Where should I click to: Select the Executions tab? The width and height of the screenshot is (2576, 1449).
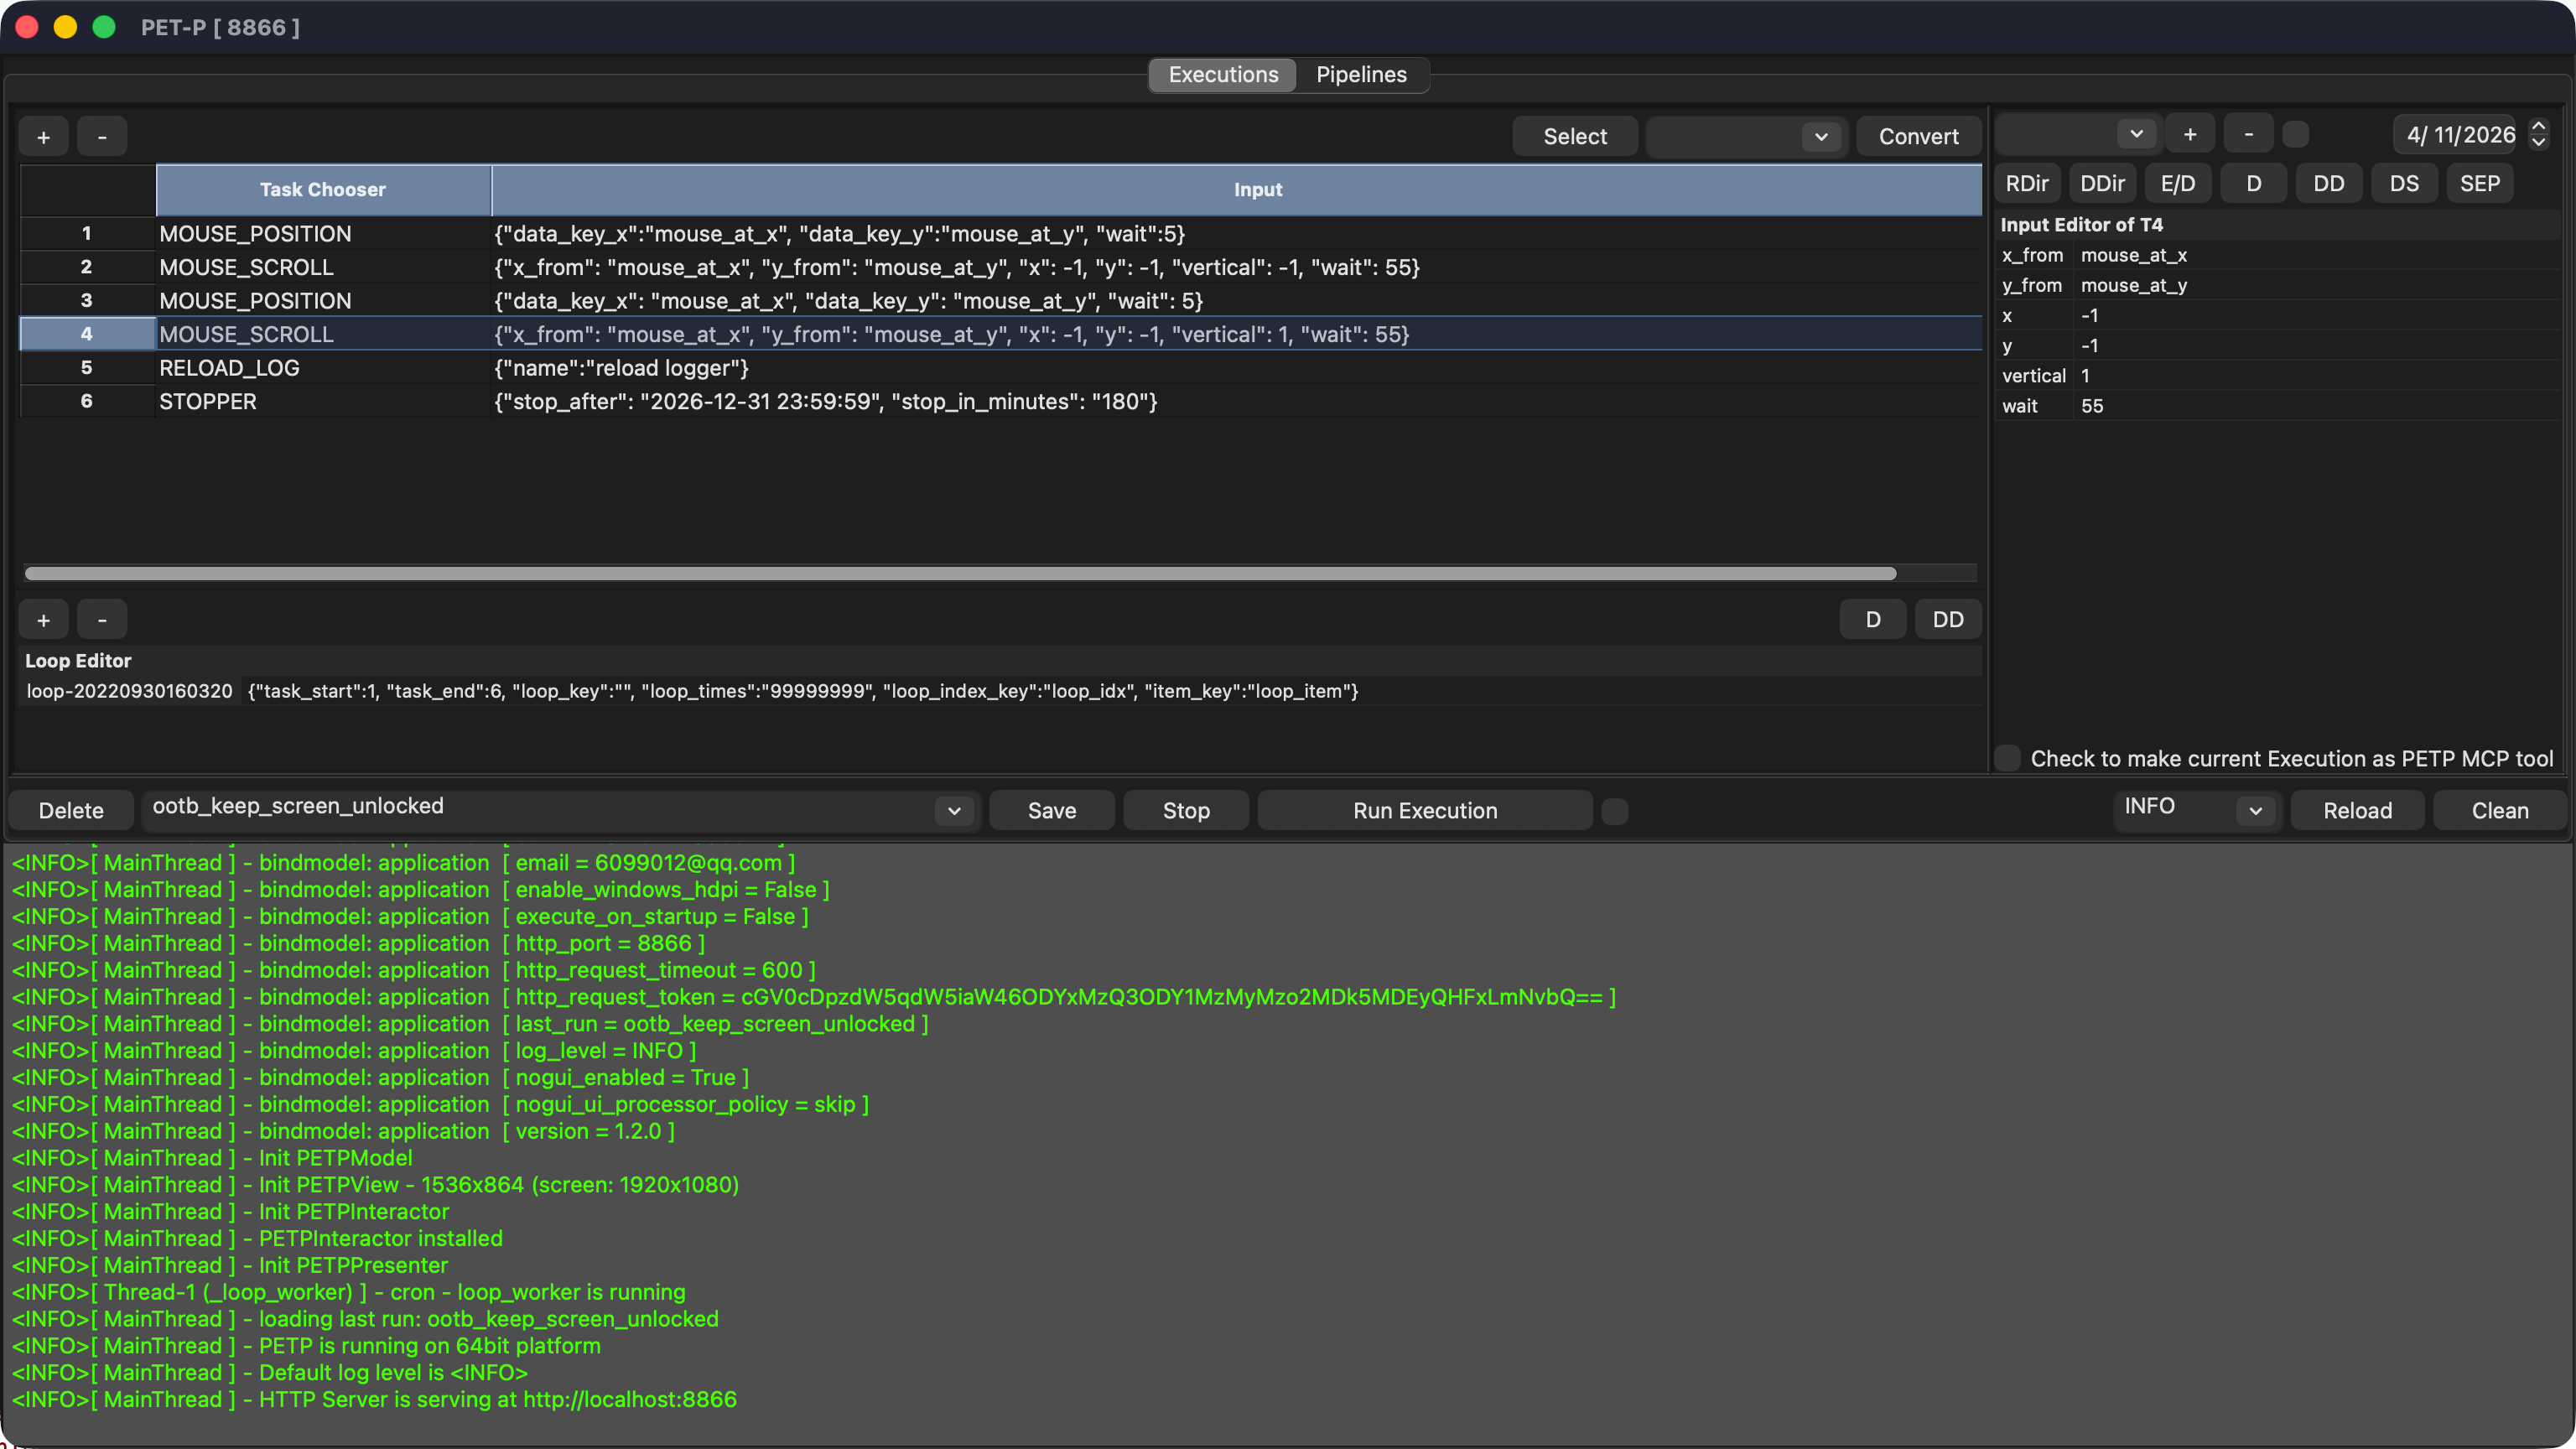click(x=1222, y=74)
